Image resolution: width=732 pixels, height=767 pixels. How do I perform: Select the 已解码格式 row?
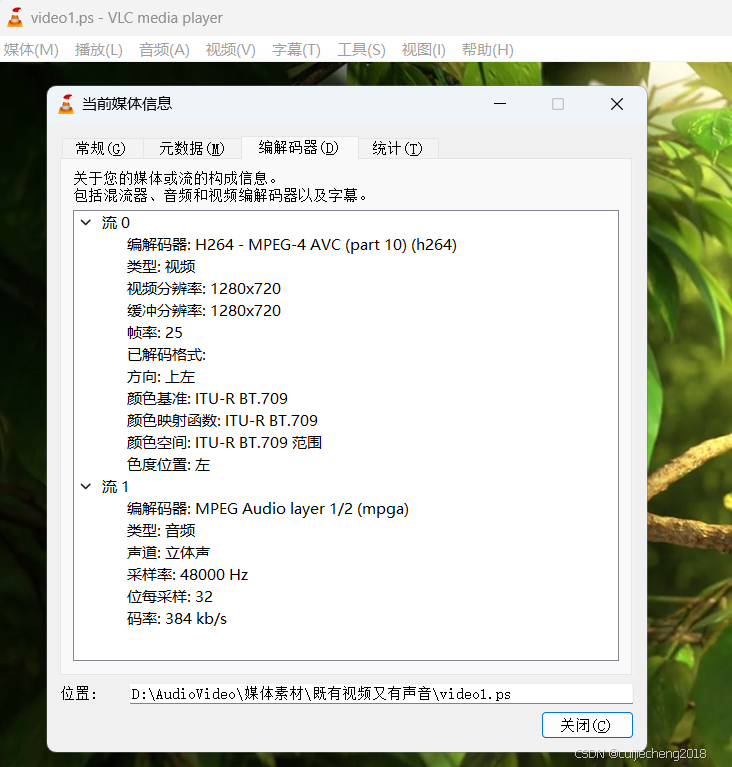(166, 355)
